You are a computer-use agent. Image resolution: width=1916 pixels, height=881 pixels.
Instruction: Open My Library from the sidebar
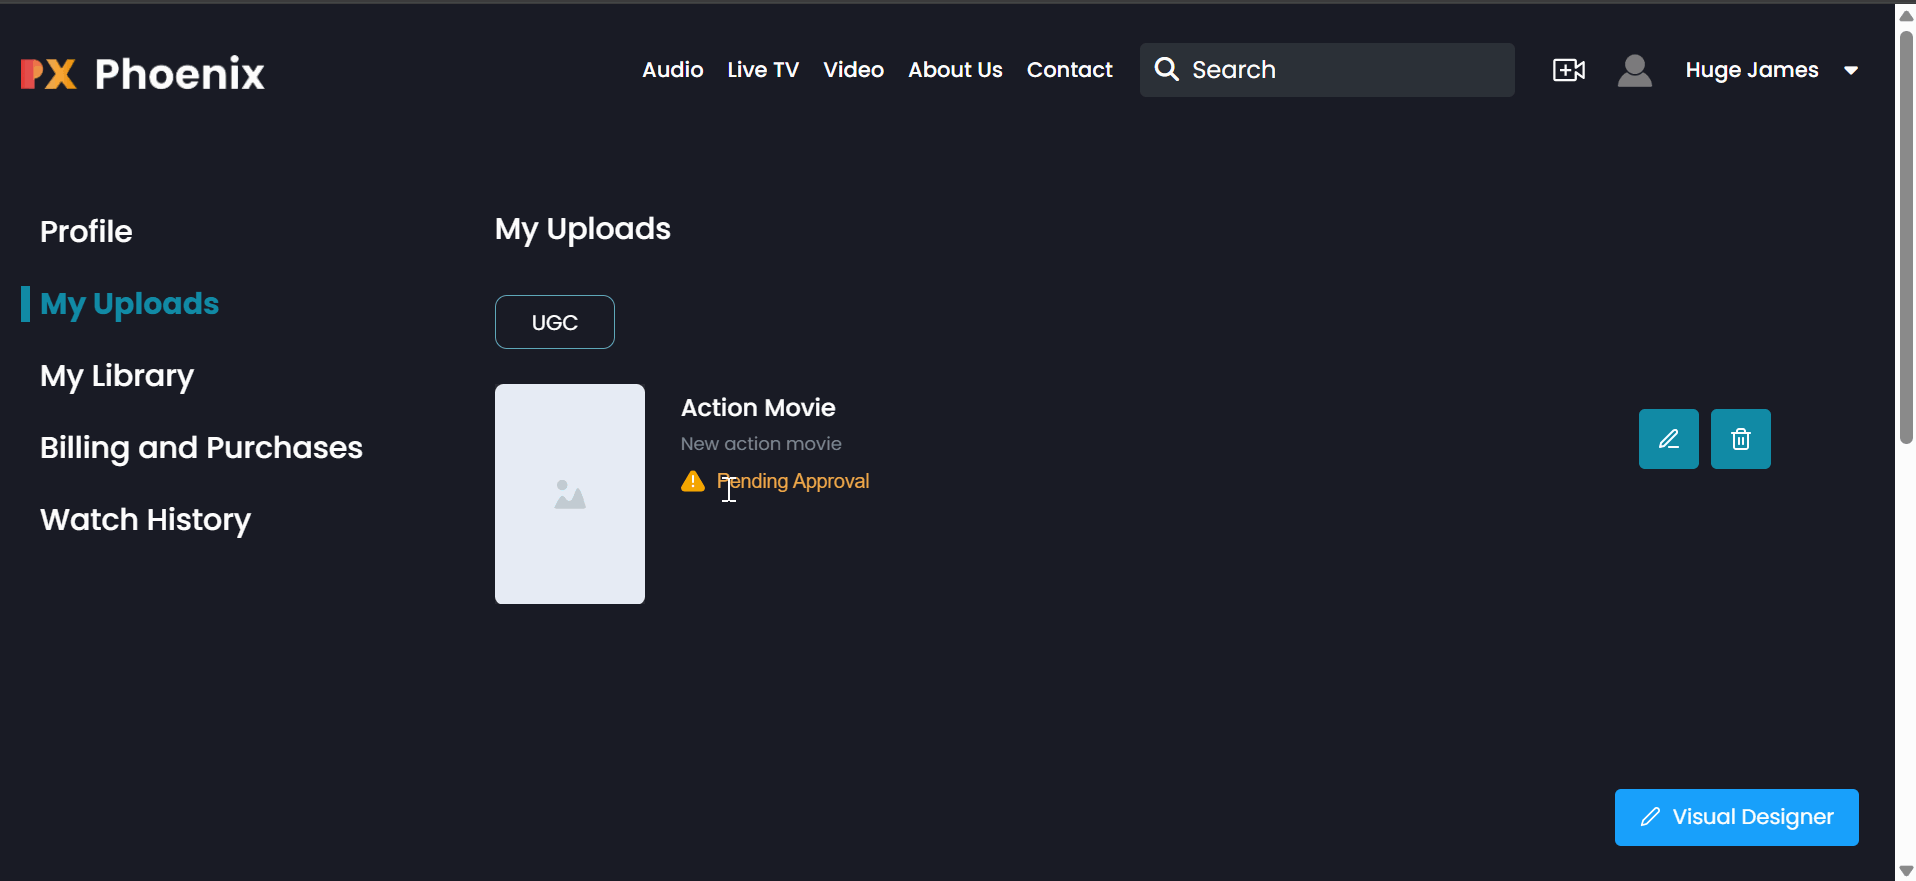click(x=117, y=376)
